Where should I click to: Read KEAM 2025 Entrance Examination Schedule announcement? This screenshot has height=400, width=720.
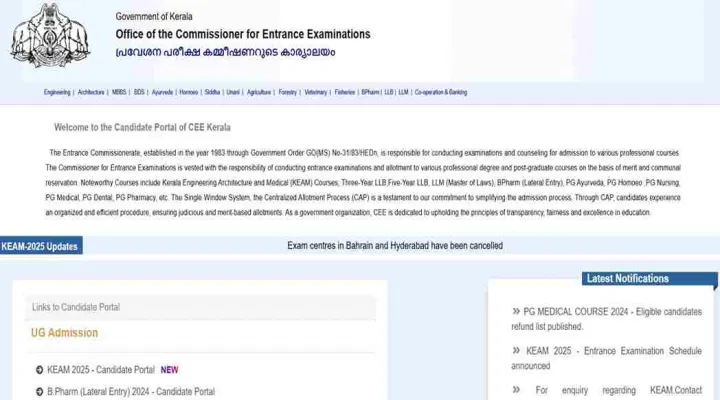tap(607, 358)
